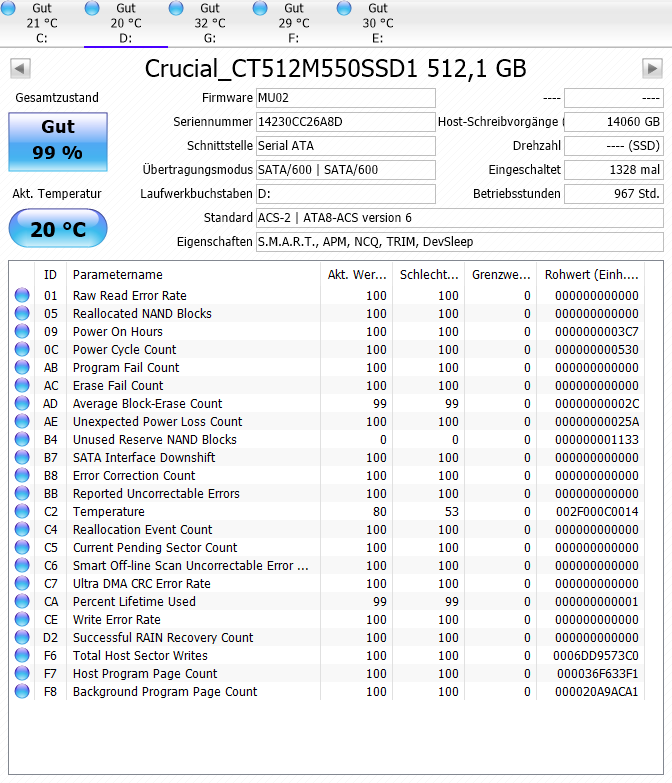Viewport: 672px width, 783px height.
Task: Click the Schlecht... column header
Action: click(429, 275)
